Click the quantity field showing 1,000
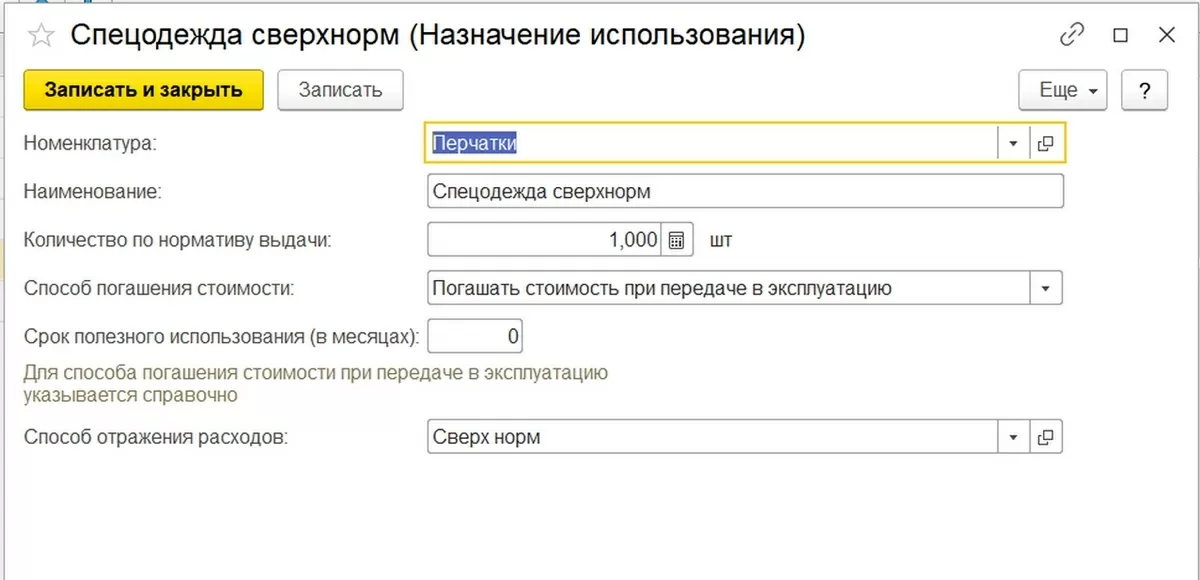Screen dimensions: 1200x580 pyautogui.click(x=544, y=240)
